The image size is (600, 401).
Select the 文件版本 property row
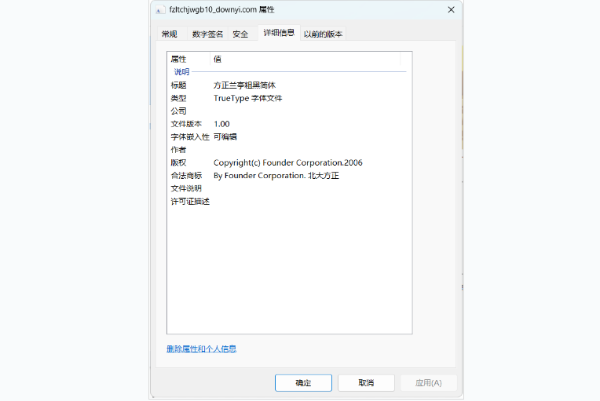pos(289,124)
